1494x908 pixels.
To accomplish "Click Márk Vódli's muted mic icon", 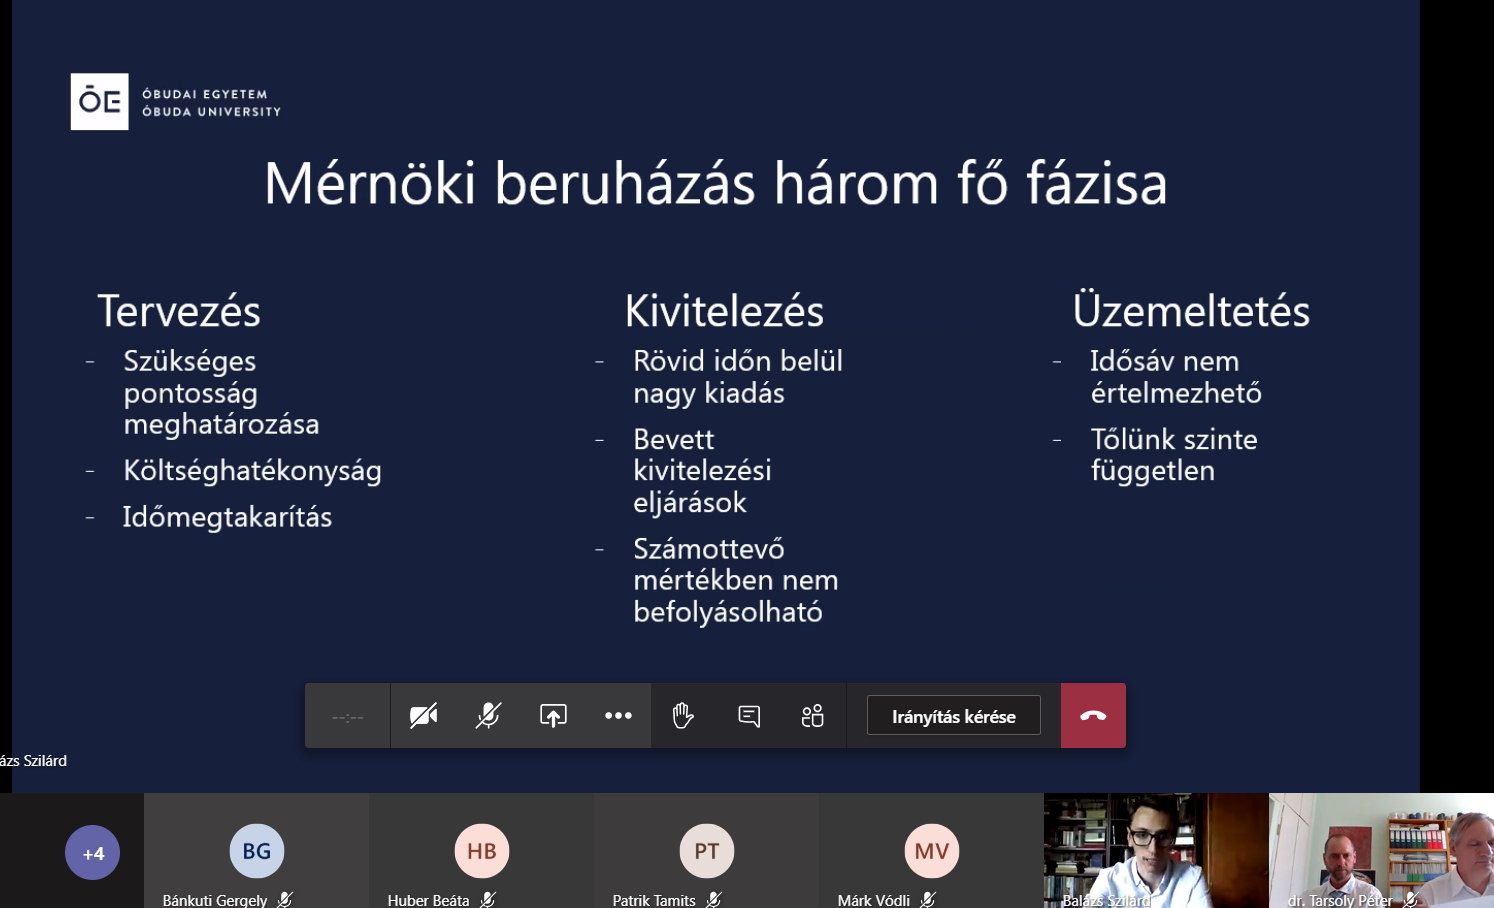I will coord(928,900).
